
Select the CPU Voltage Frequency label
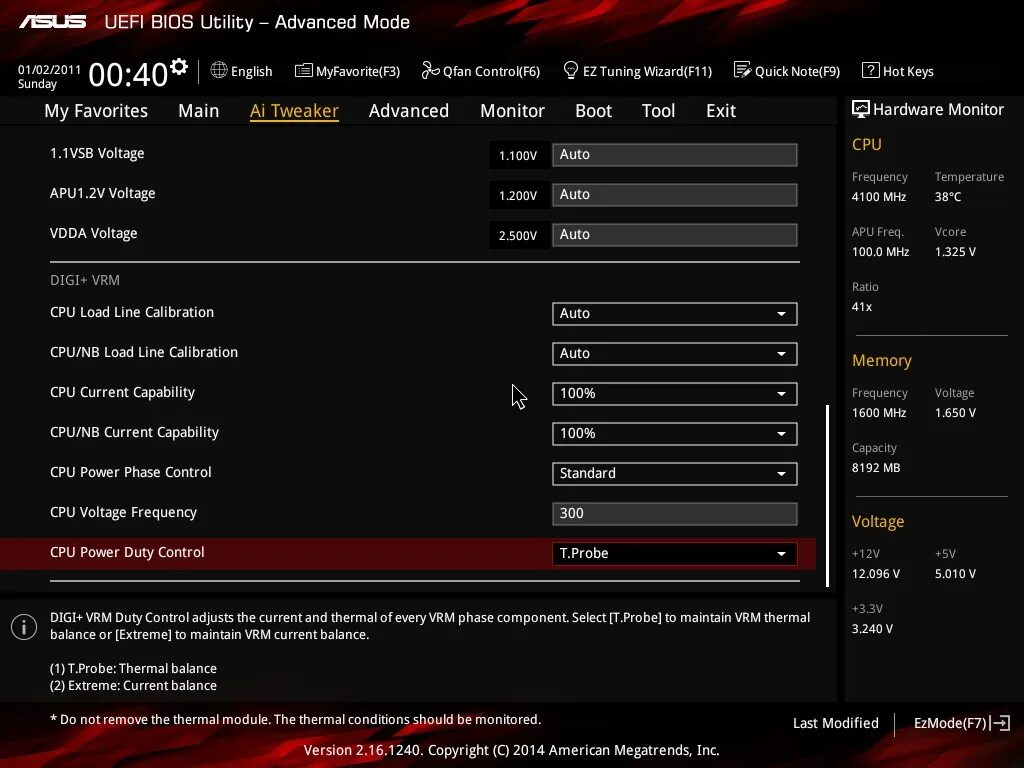pyautogui.click(x=123, y=513)
